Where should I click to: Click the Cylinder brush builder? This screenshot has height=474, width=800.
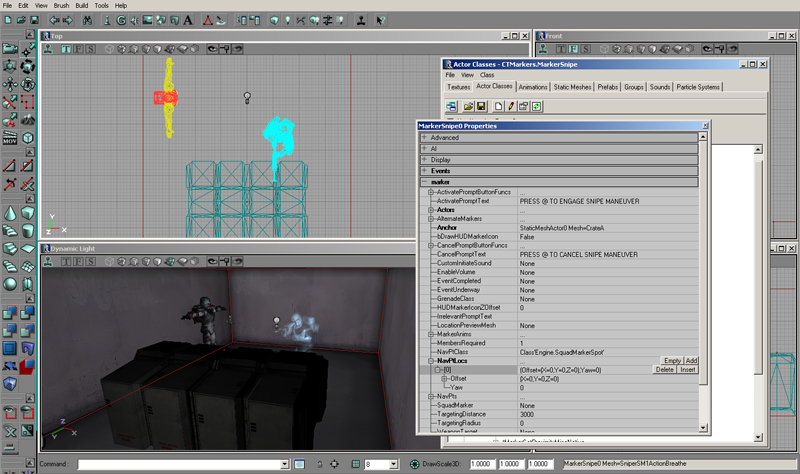click(28, 231)
